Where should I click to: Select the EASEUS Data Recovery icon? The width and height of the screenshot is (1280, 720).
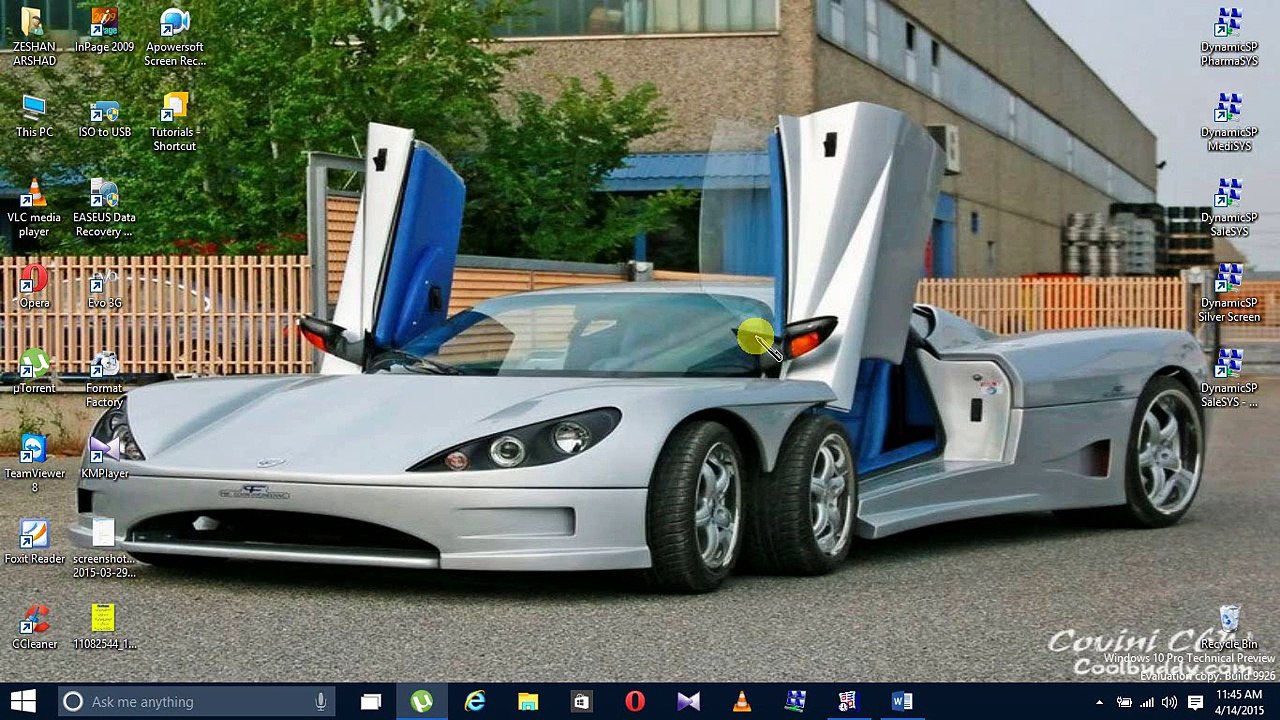[104, 209]
